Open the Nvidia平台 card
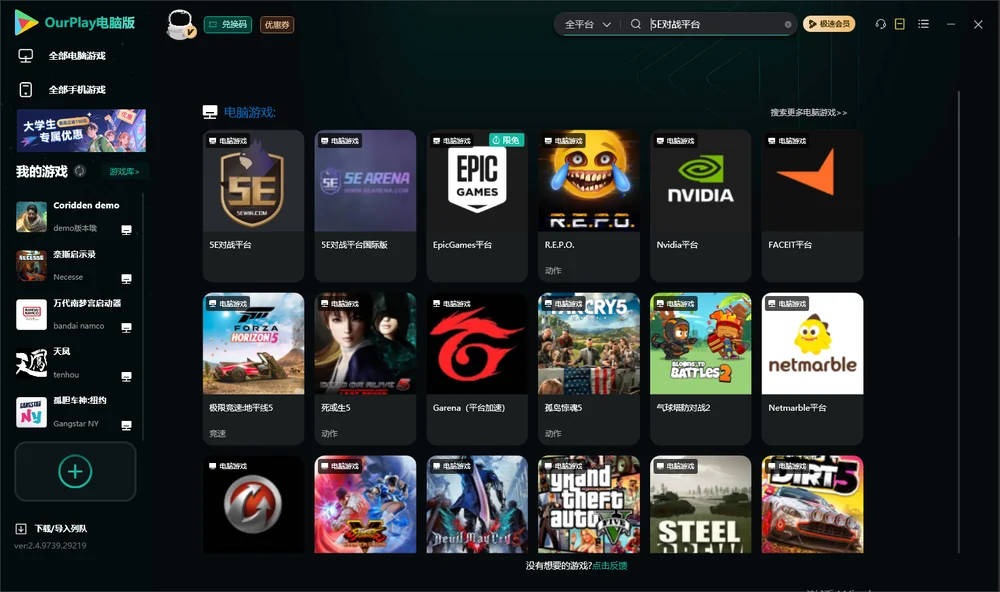The image size is (1000, 592). [x=701, y=205]
